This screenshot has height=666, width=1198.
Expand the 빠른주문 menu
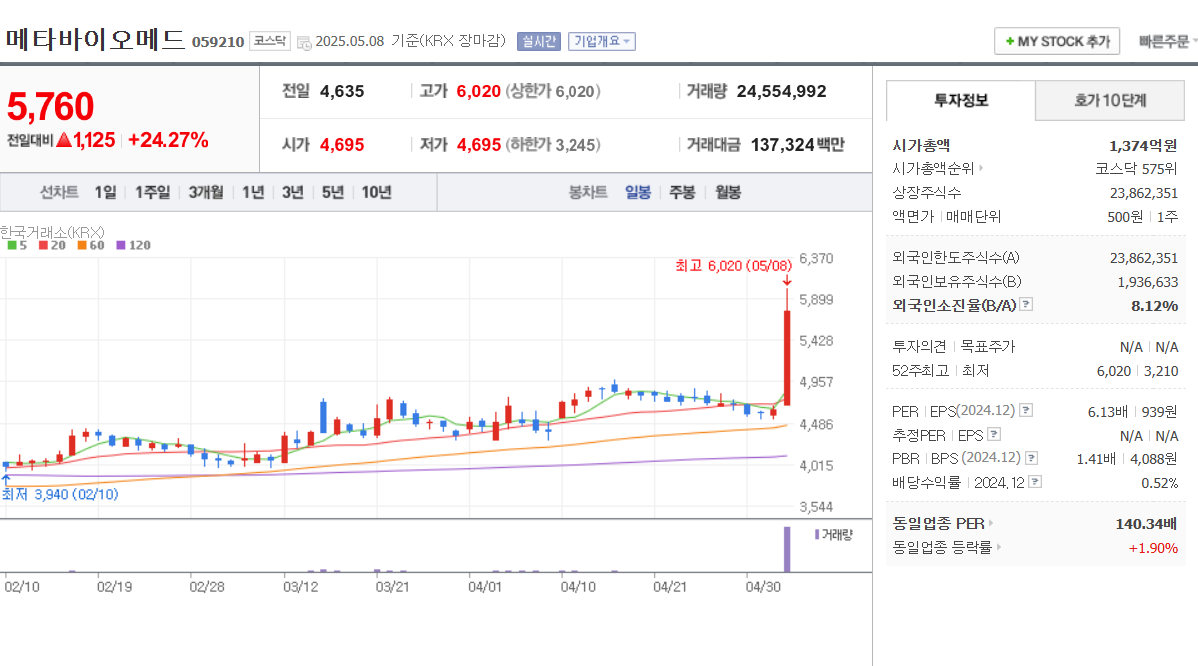[x=1167, y=41]
